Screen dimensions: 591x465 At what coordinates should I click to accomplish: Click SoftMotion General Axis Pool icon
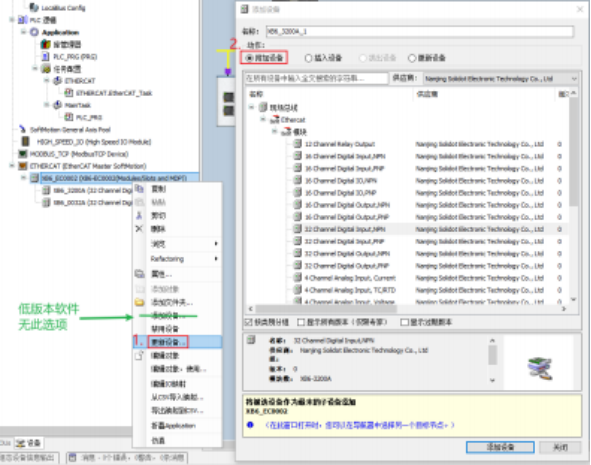[23, 129]
